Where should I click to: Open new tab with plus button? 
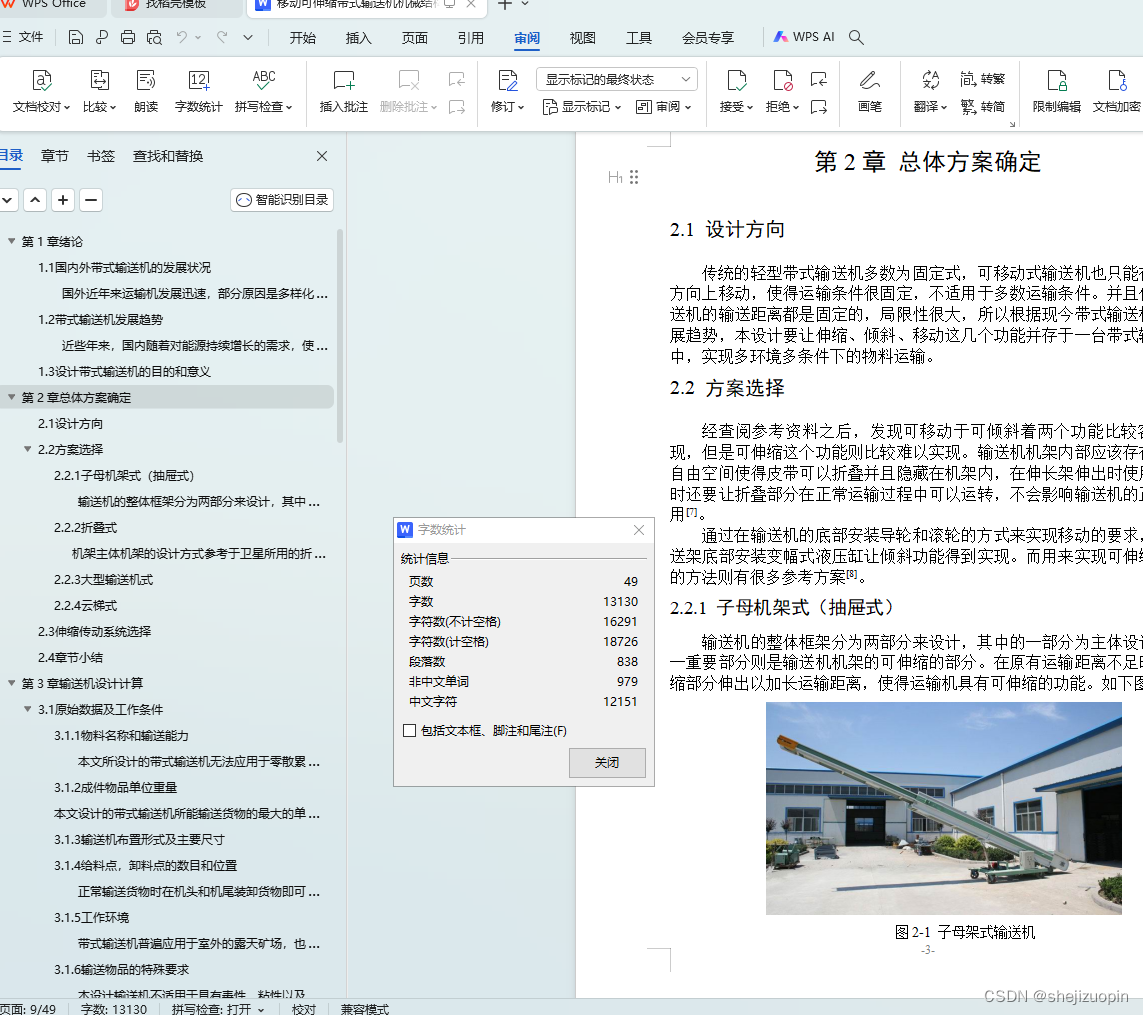[504, 4]
